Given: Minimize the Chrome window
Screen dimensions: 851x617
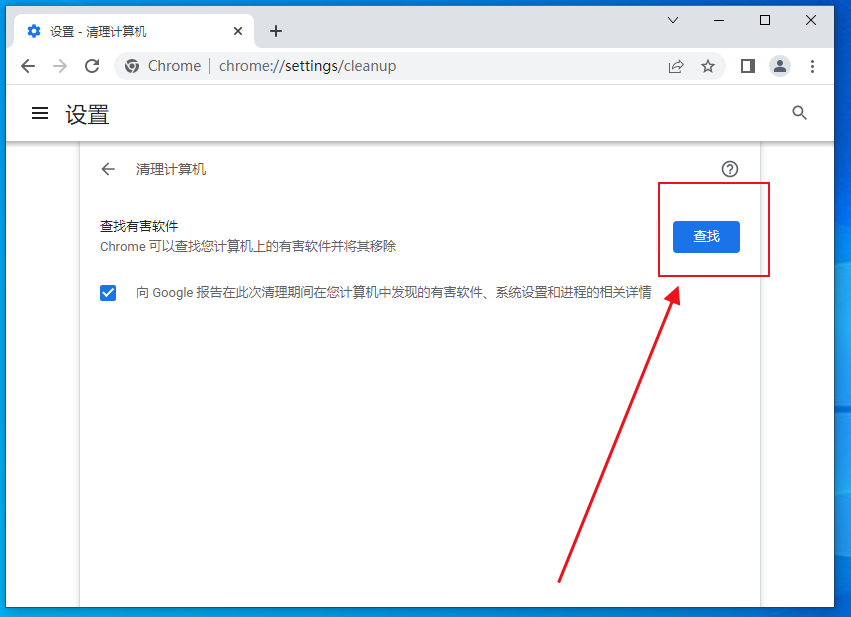Looking at the screenshot, I should coord(719,20).
